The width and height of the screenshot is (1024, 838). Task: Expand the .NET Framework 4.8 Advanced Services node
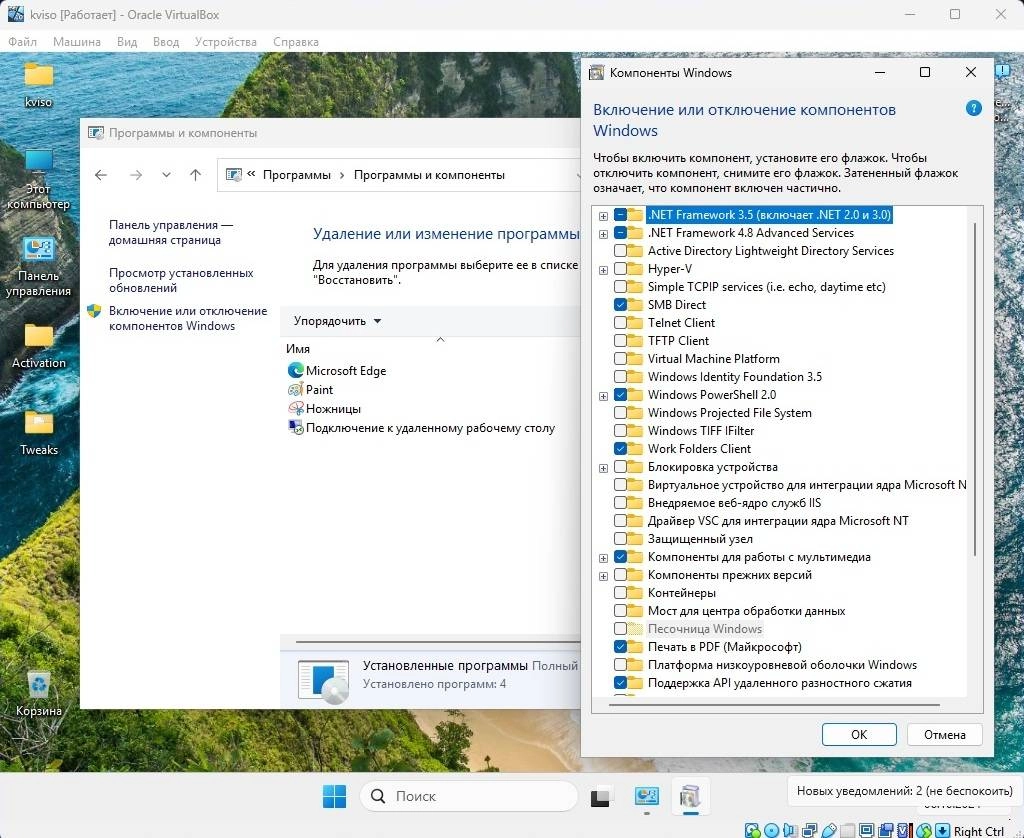coord(603,234)
